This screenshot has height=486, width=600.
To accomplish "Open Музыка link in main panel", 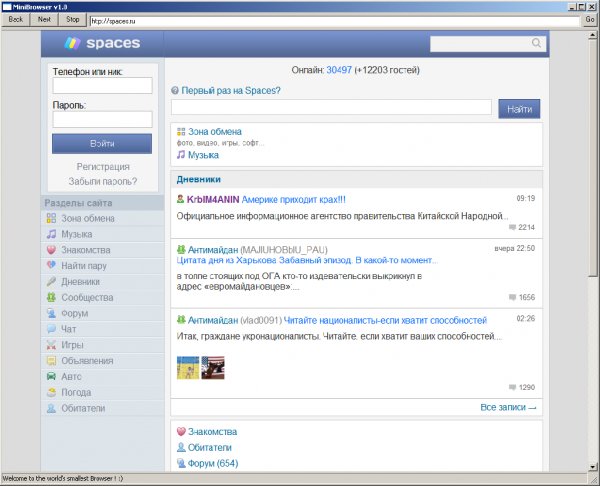I will 203,155.
